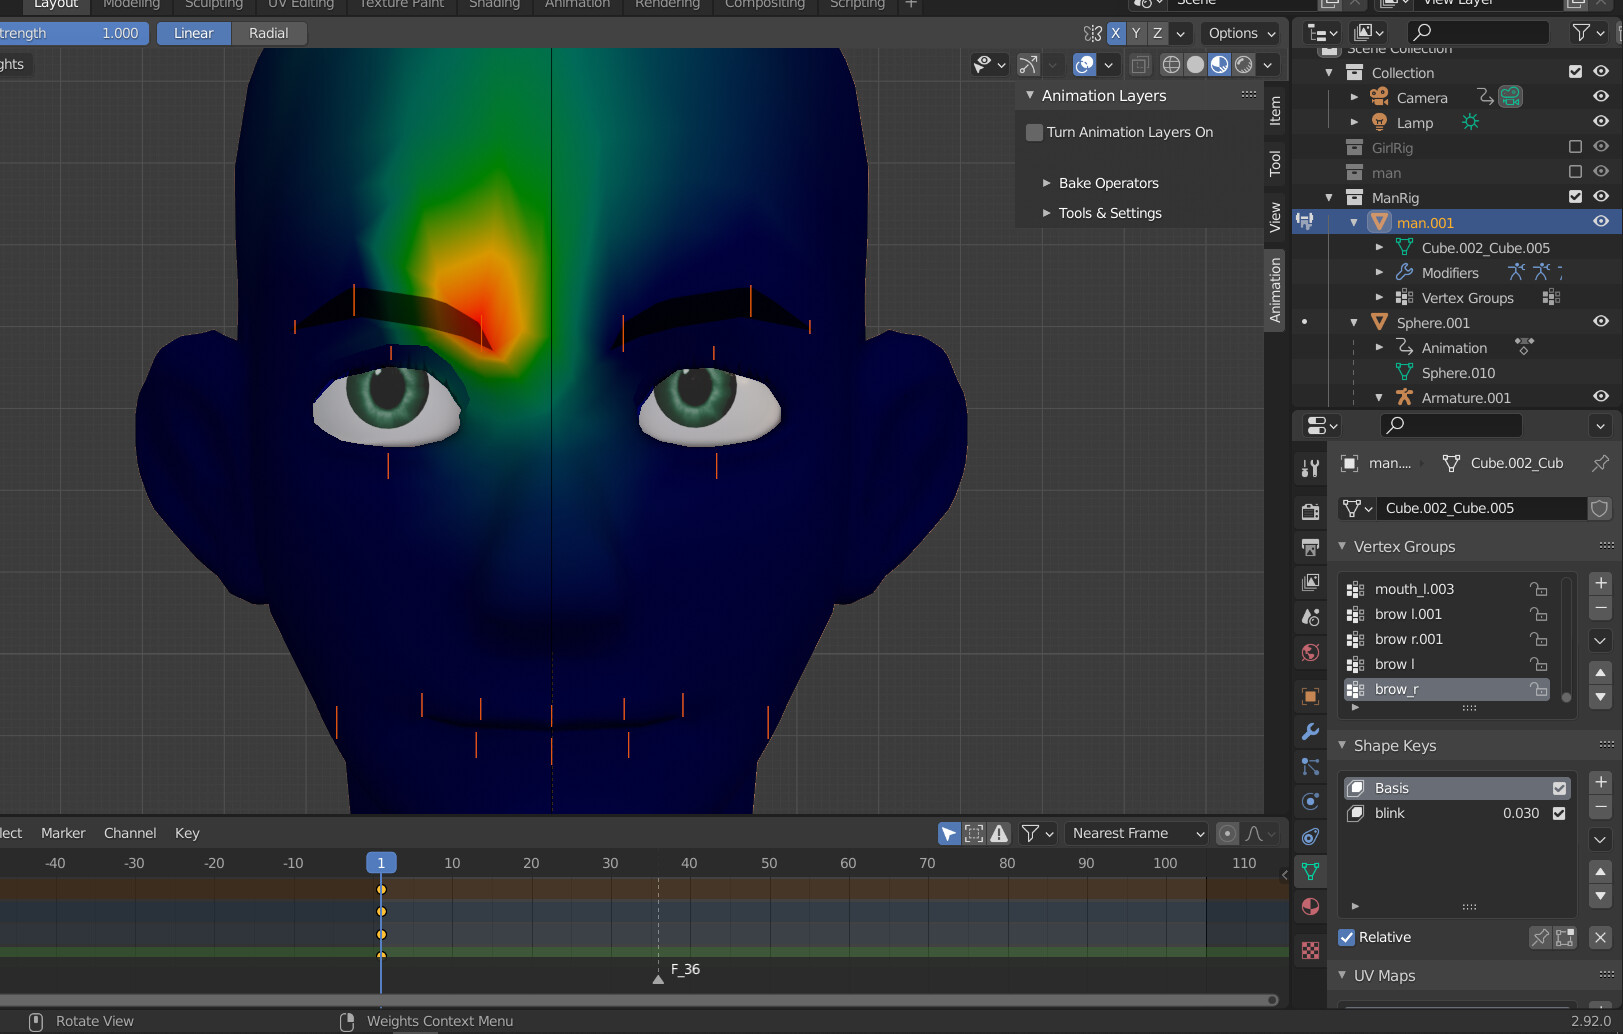
Task: Switch weight gradient to Radial mode
Action: [x=269, y=33]
